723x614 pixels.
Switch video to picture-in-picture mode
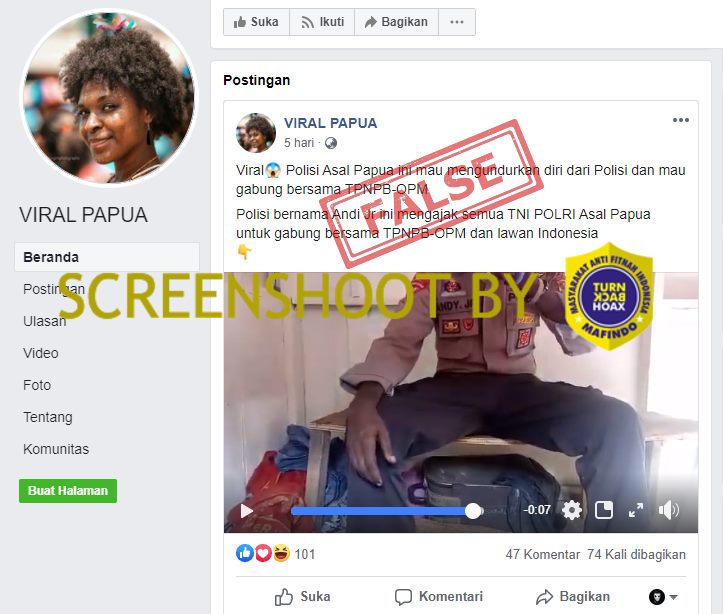click(604, 510)
